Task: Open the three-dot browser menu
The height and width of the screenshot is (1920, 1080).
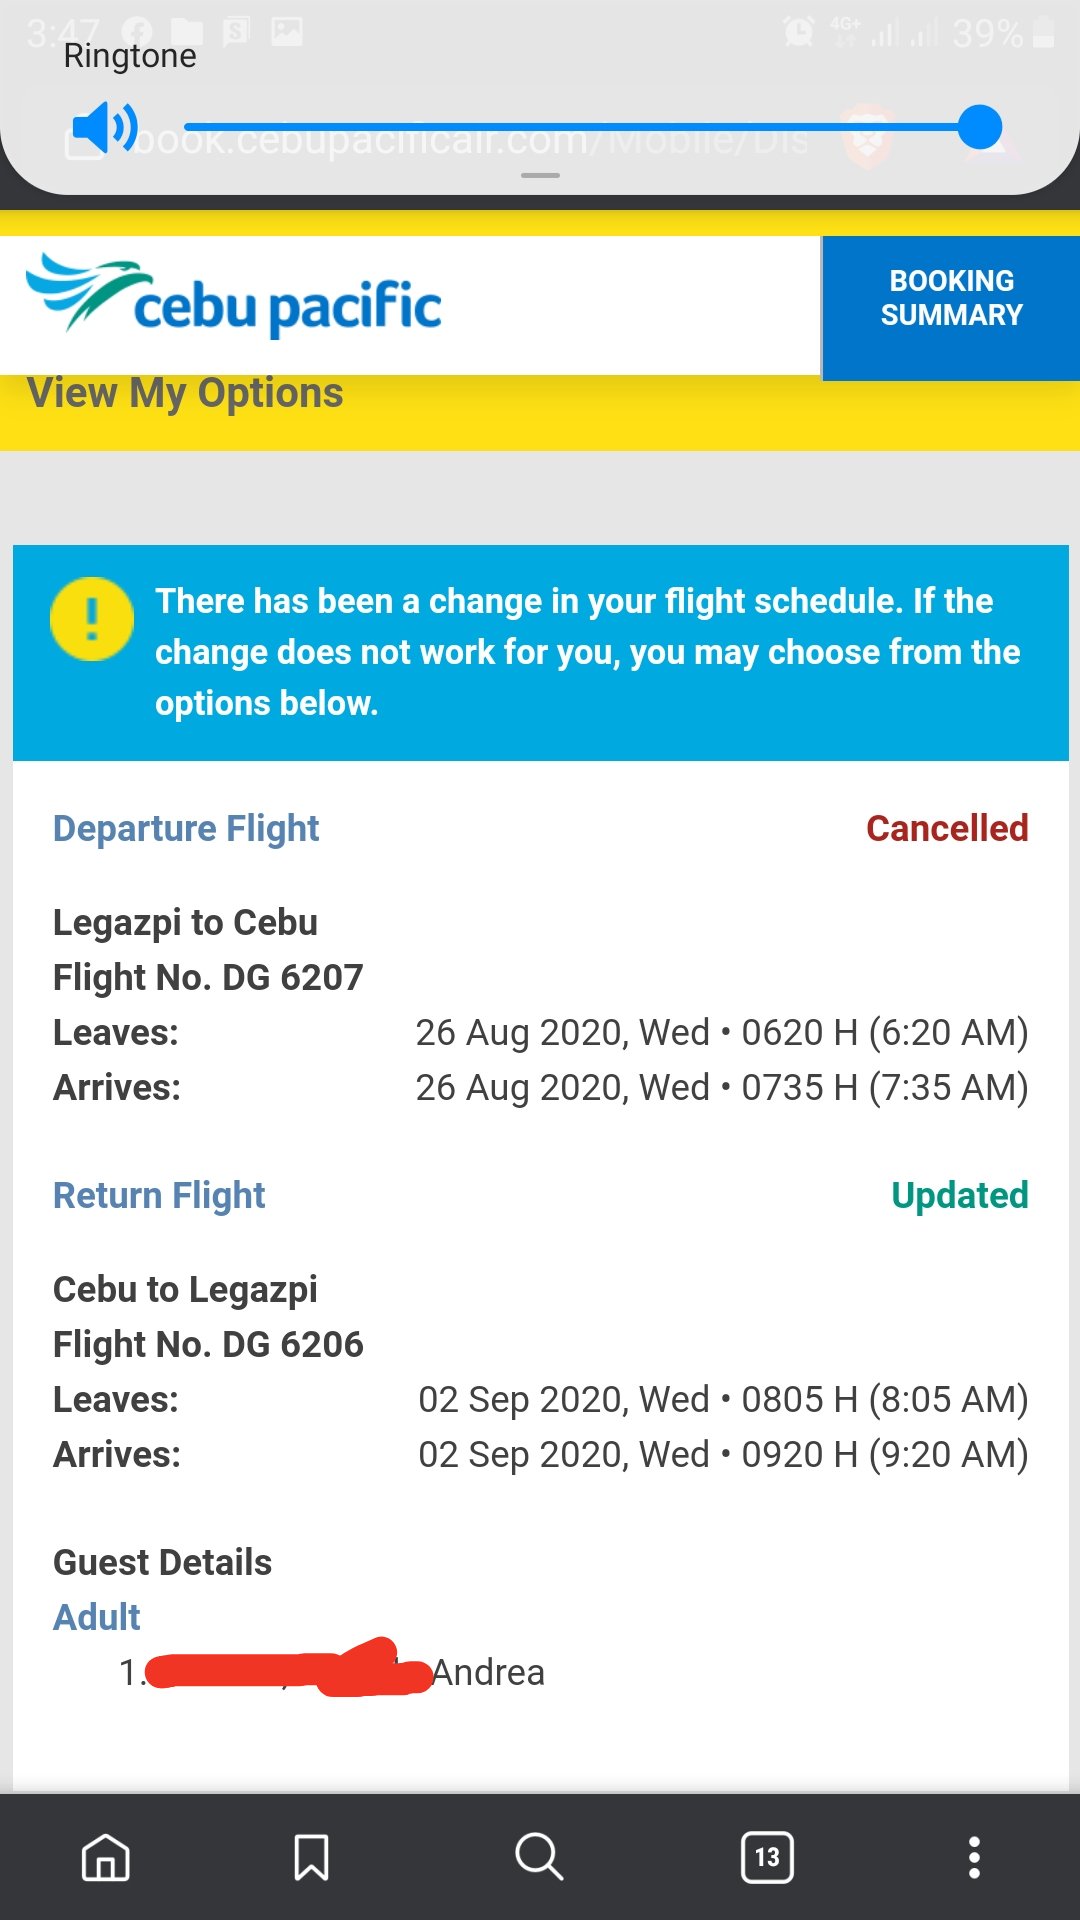Action: (974, 1857)
